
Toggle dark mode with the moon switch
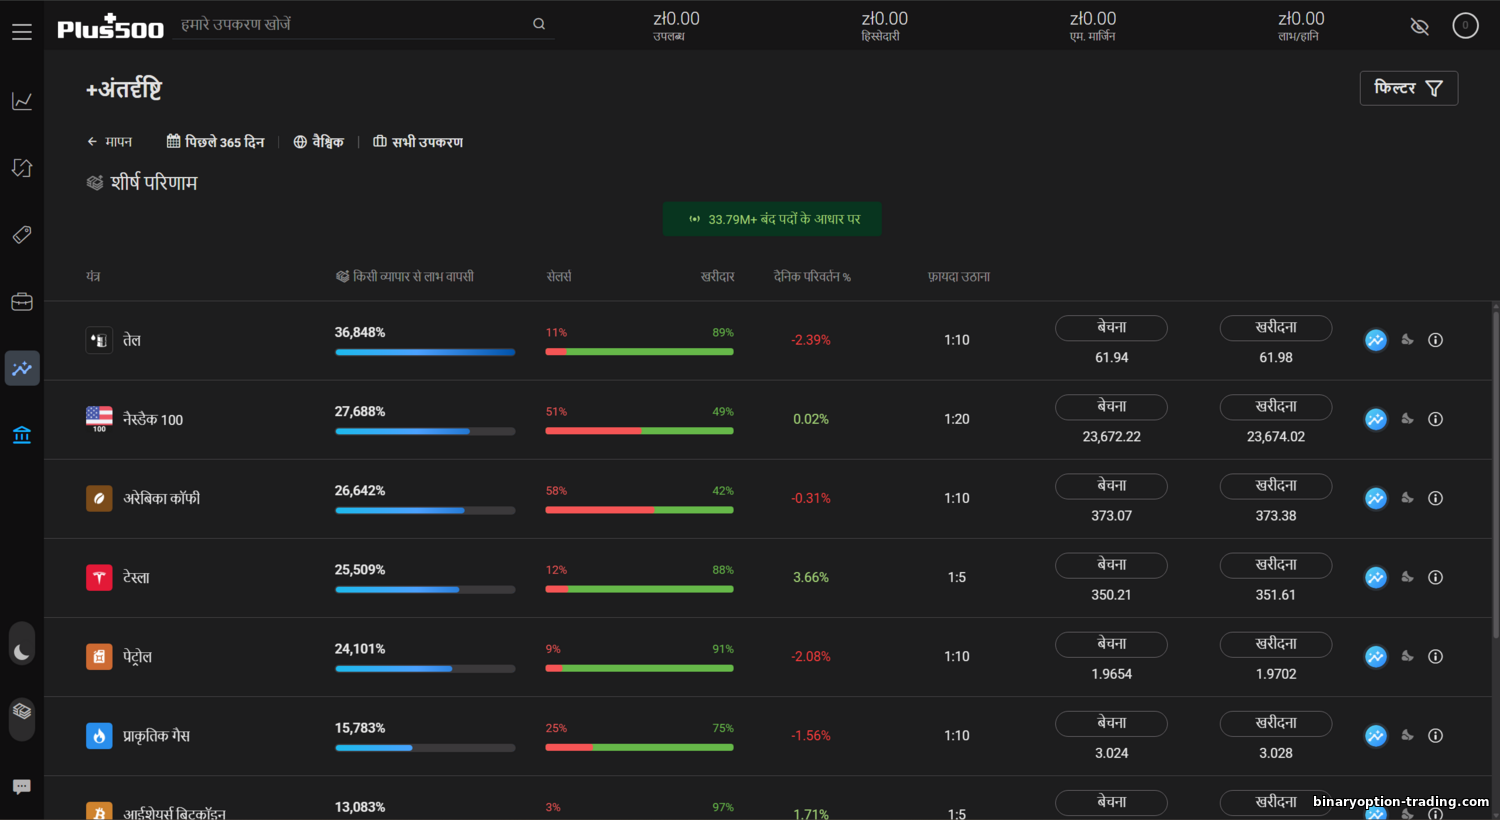click(x=22, y=652)
